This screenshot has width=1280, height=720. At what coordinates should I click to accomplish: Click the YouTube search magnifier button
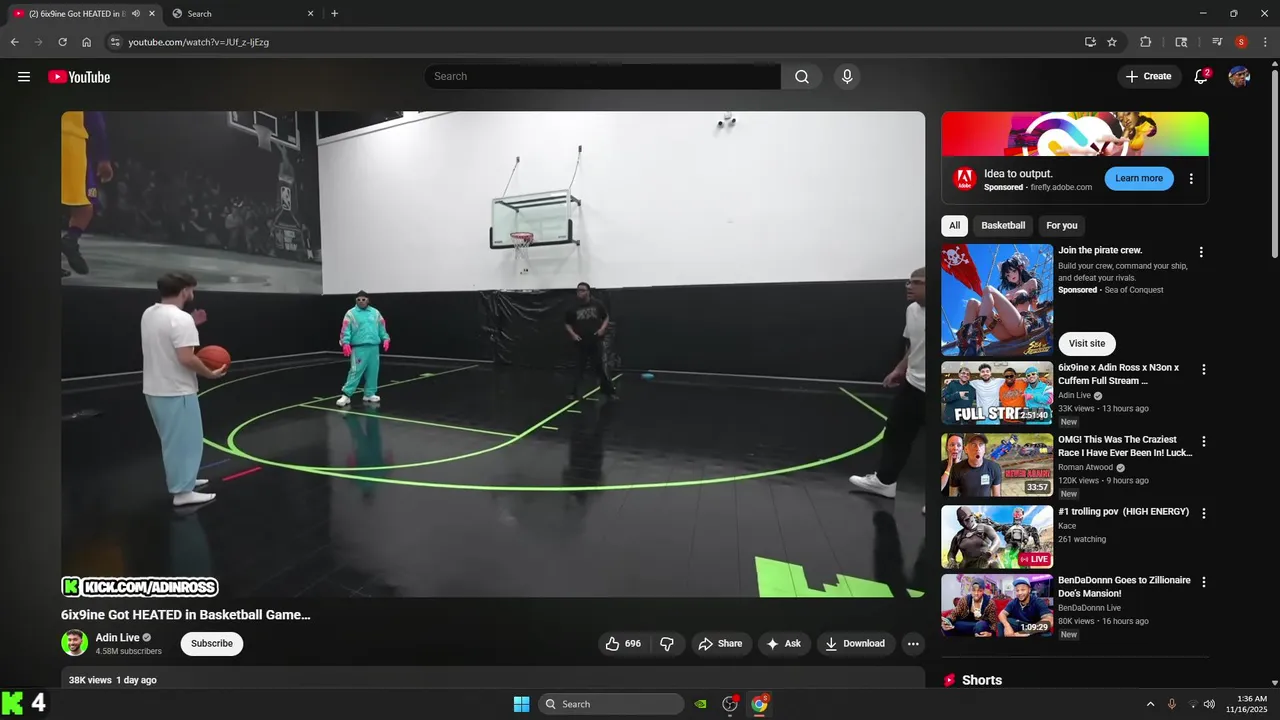pyautogui.click(x=802, y=77)
